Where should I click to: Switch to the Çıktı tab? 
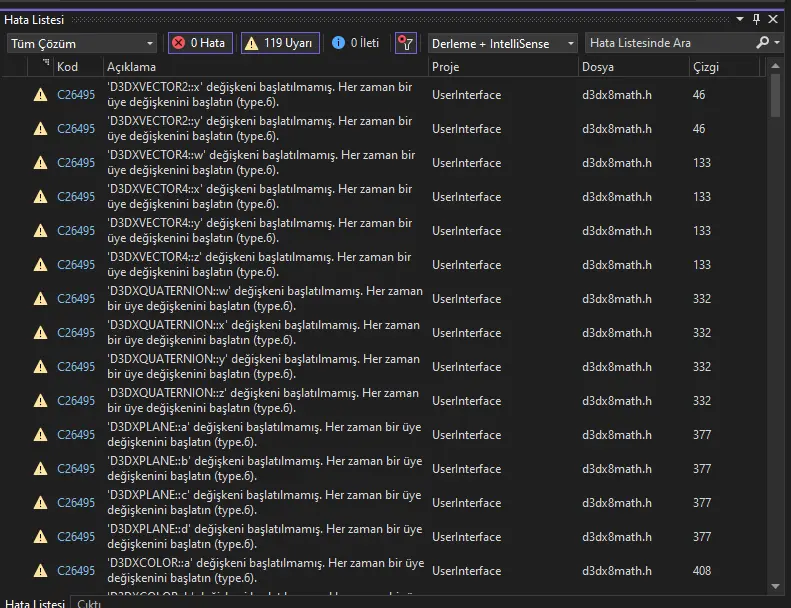tap(90, 603)
